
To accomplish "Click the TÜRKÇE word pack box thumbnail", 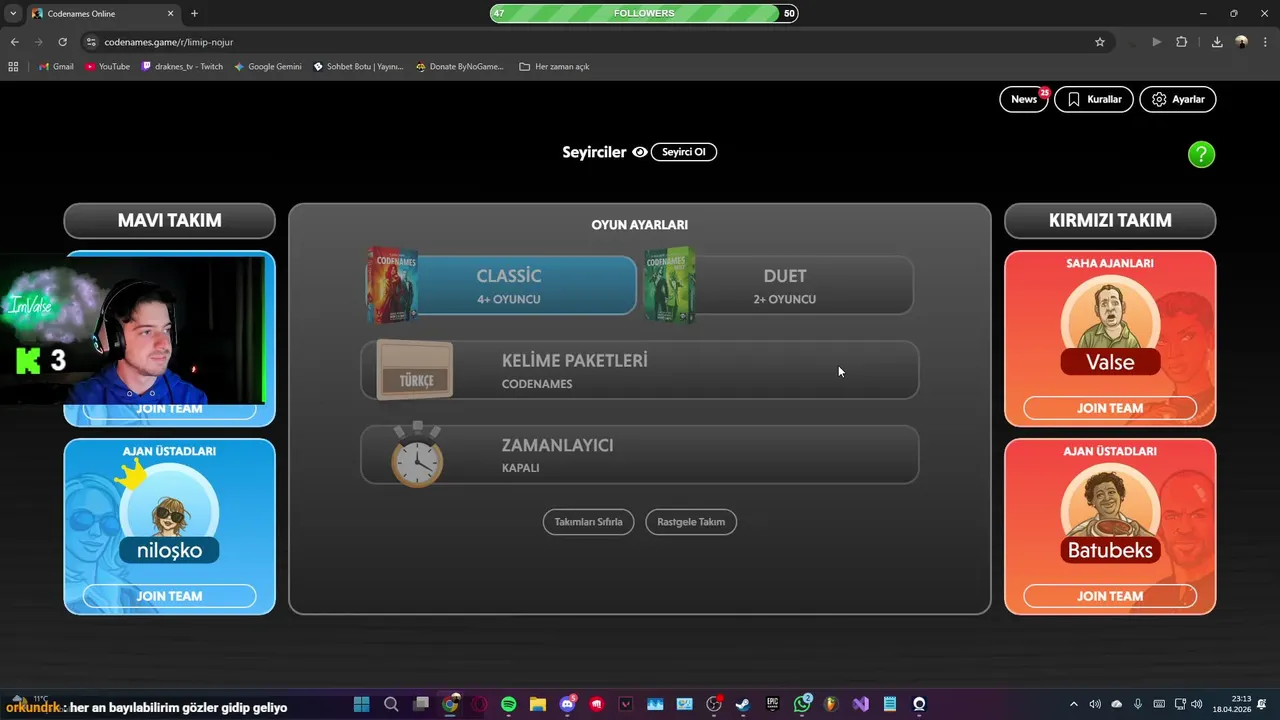I will [x=415, y=370].
